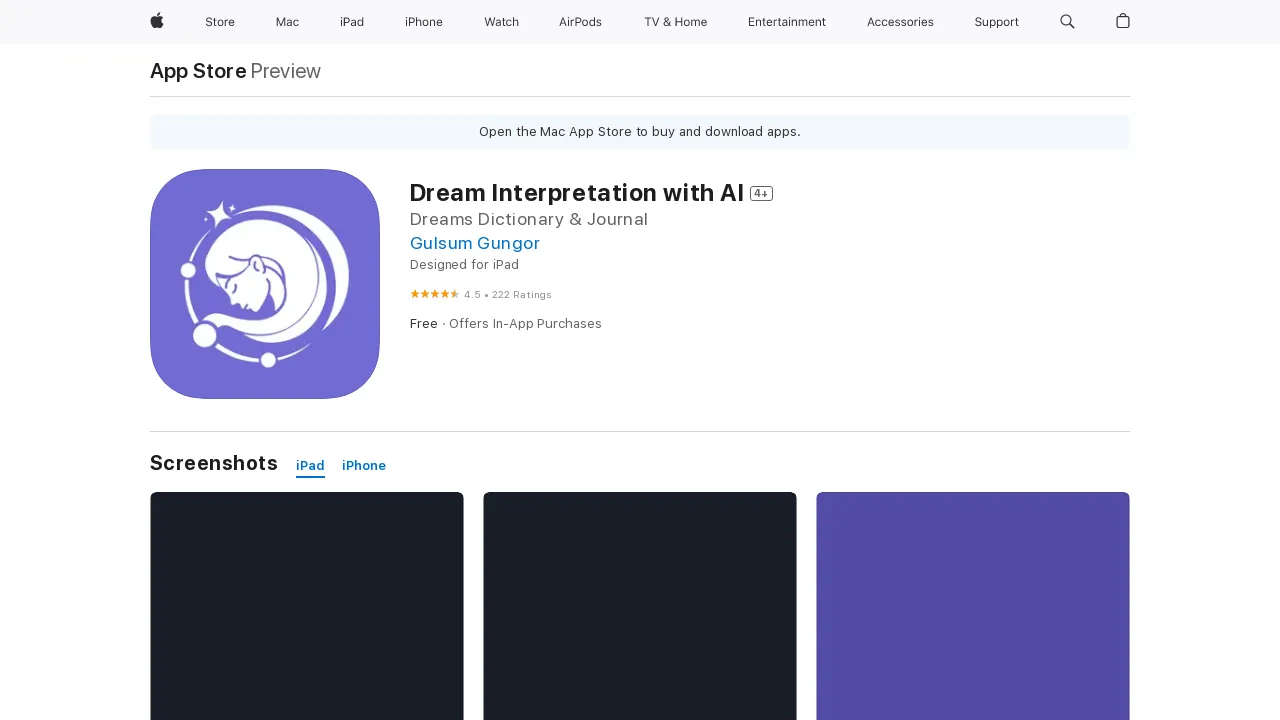The height and width of the screenshot is (720, 1280).
Task: Open the TV & Home menu
Action: 675,22
